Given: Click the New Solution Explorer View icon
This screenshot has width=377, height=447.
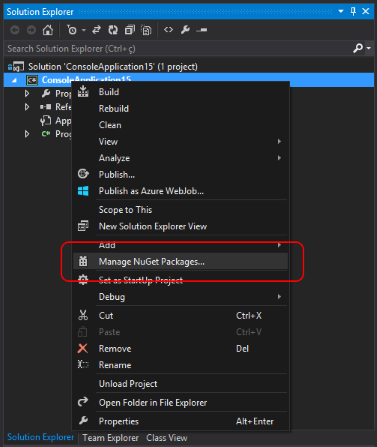Looking at the screenshot, I should [83, 226].
